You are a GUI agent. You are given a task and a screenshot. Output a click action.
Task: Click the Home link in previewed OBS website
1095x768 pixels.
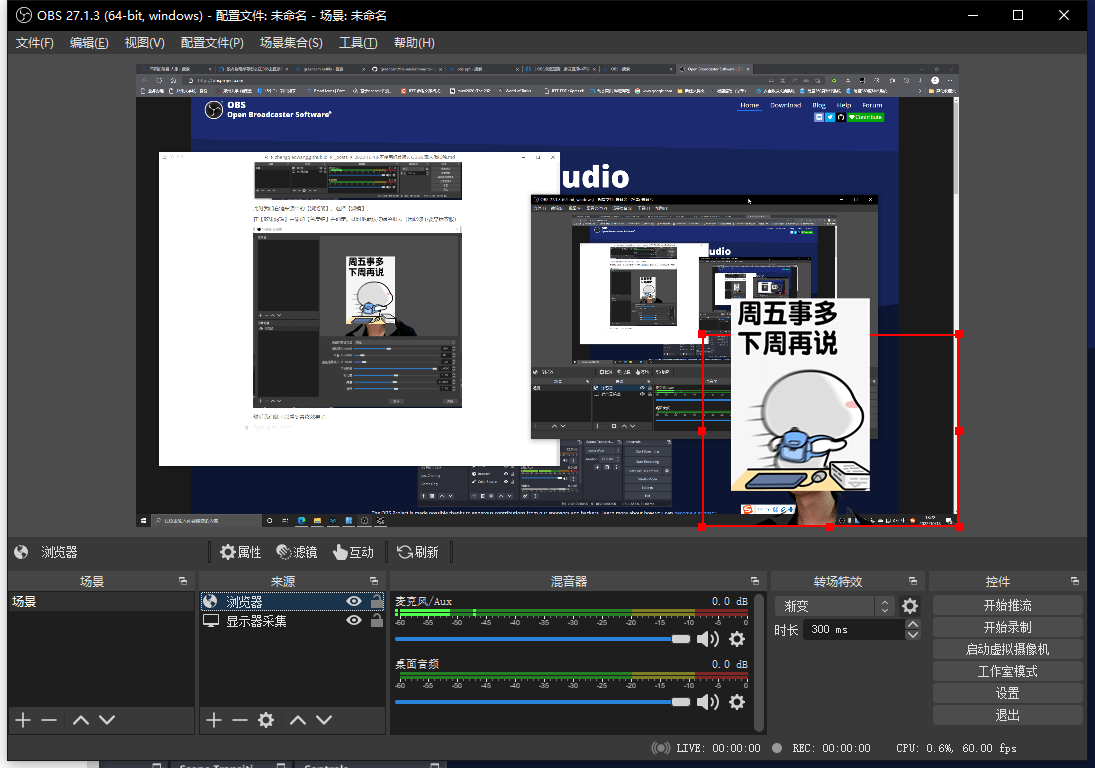pyautogui.click(x=749, y=105)
